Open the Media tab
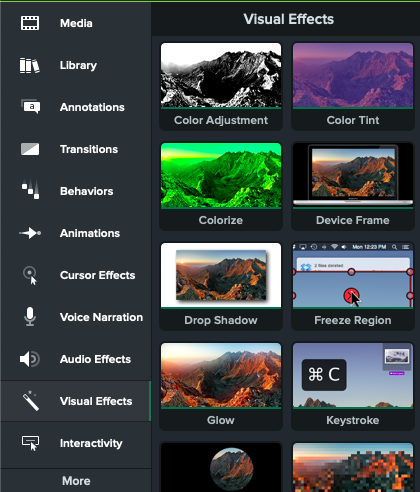 coord(76,23)
